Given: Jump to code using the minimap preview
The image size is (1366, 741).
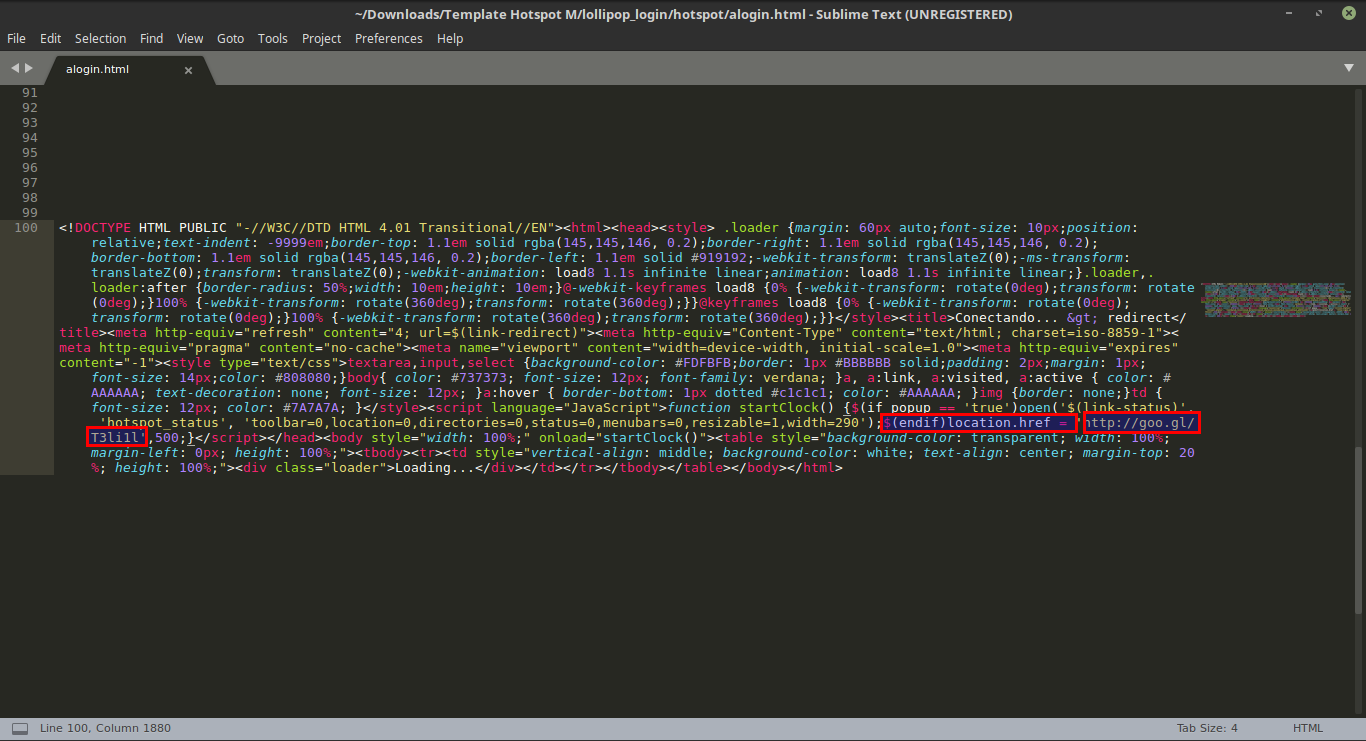Looking at the screenshot, I should point(1274,300).
